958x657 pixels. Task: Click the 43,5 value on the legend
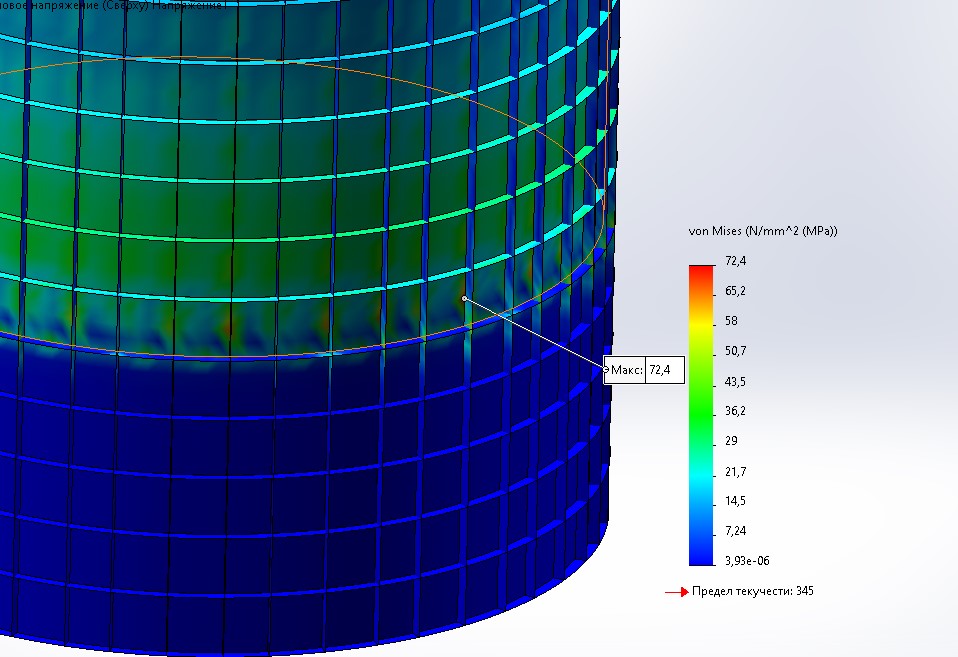click(x=735, y=382)
